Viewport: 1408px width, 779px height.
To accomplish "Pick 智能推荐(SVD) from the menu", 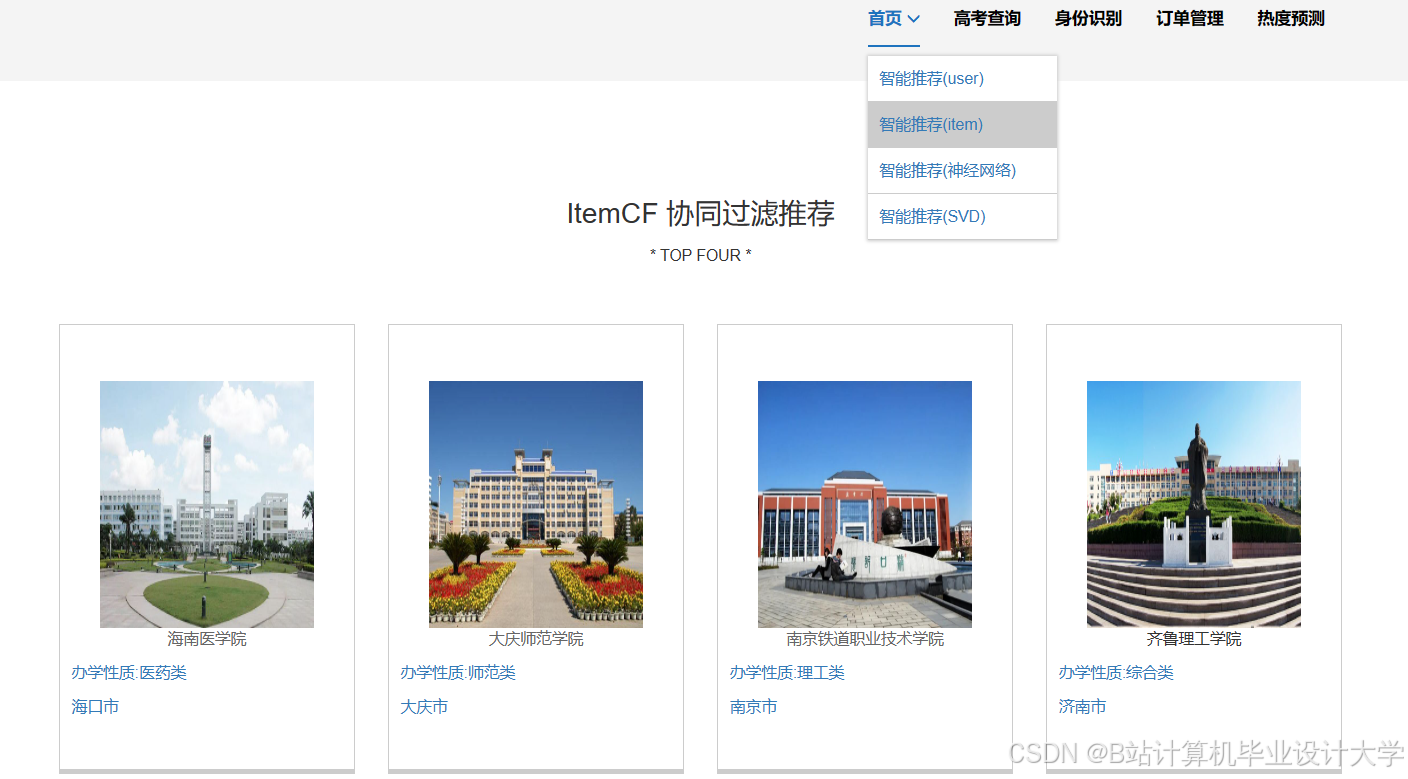I will [x=931, y=216].
